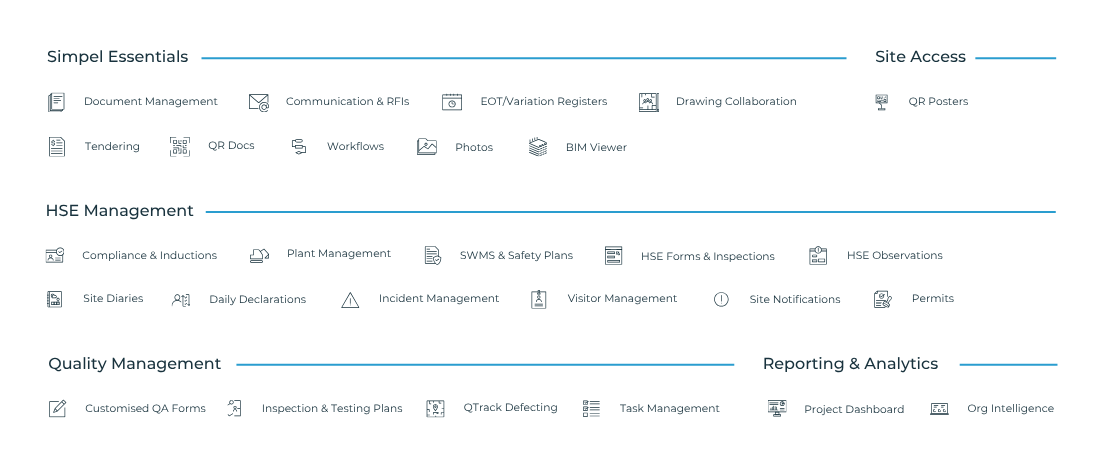The height and width of the screenshot is (470, 1106).
Task: Go to Site Diaries
Action: coord(113,299)
